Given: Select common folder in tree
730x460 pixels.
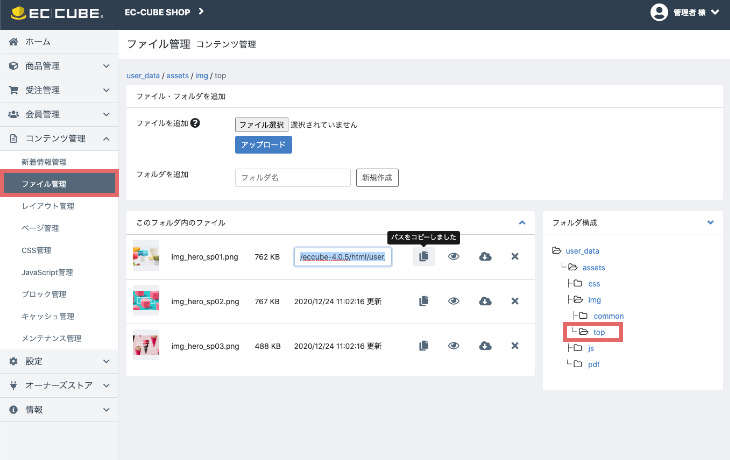Looking at the screenshot, I should point(608,316).
